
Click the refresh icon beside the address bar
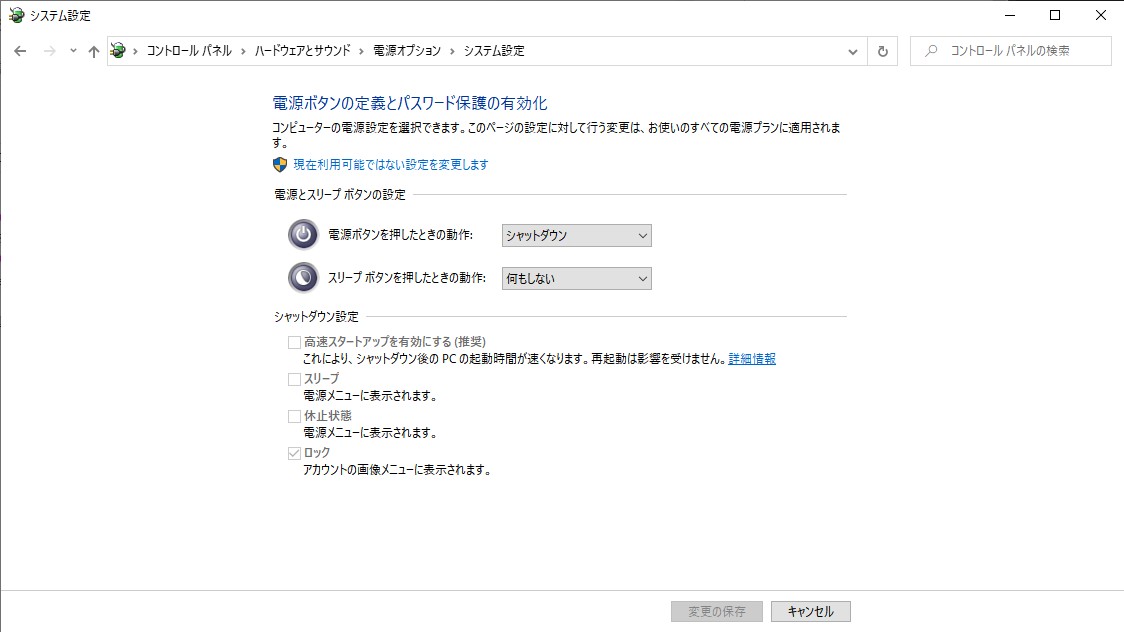(881, 50)
